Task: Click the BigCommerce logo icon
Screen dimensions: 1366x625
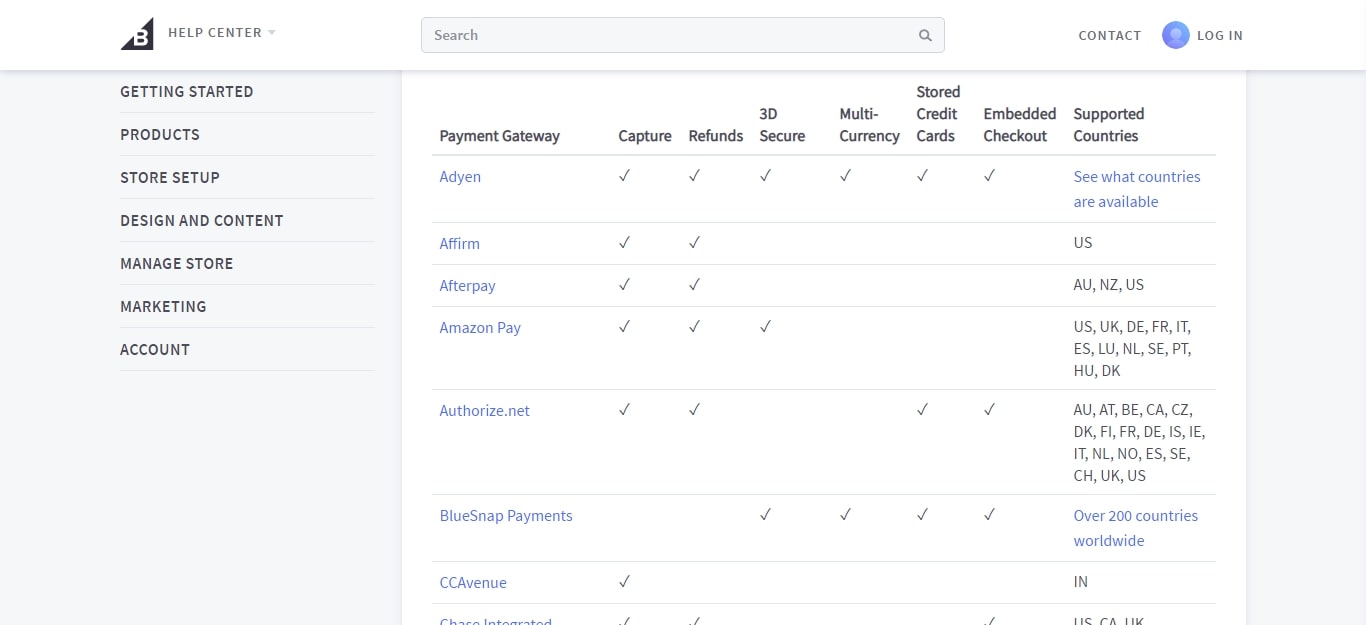Action: (x=137, y=34)
